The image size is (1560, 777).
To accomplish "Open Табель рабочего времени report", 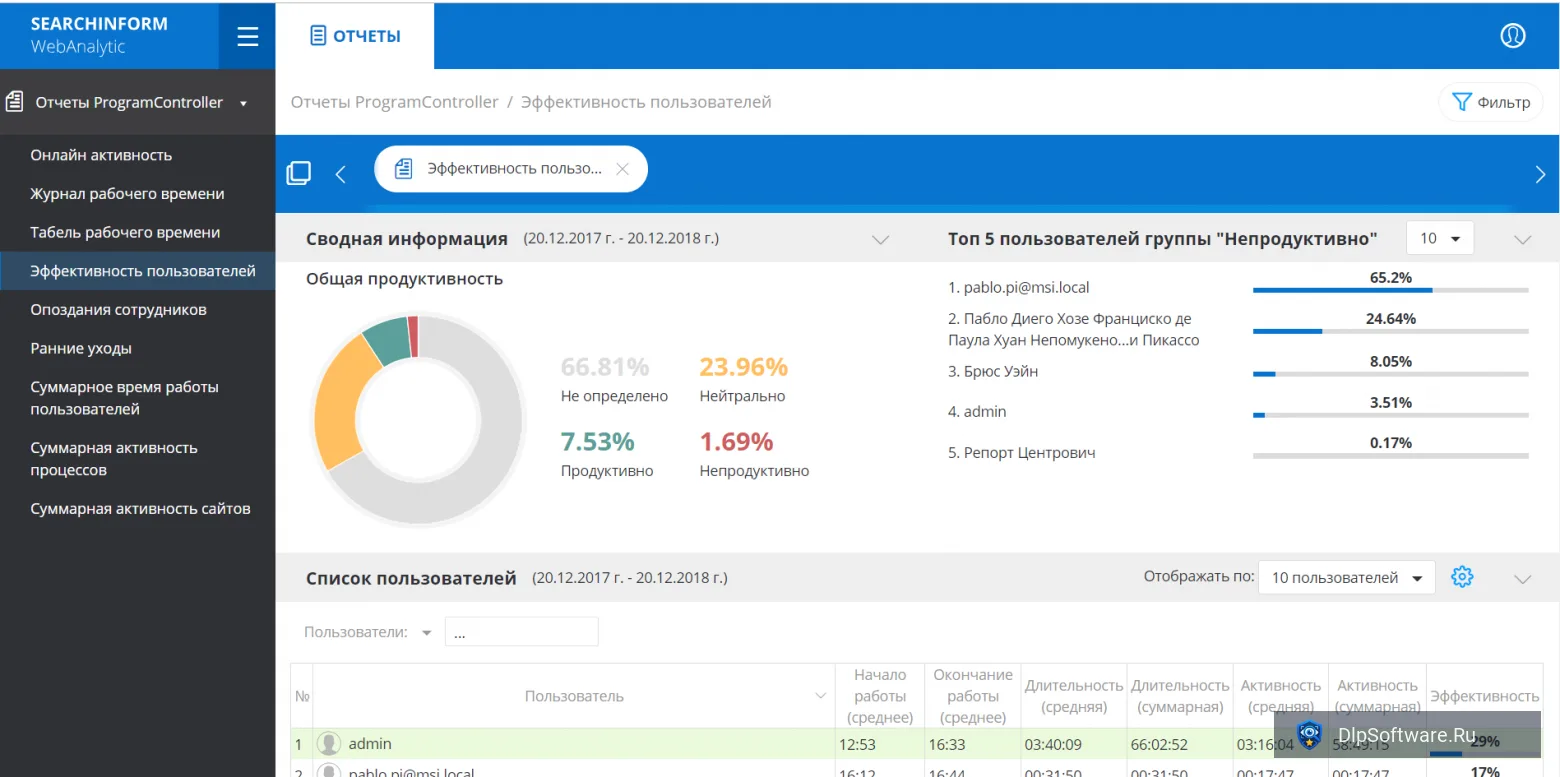I will pyautogui.click(x=125, y=232).
